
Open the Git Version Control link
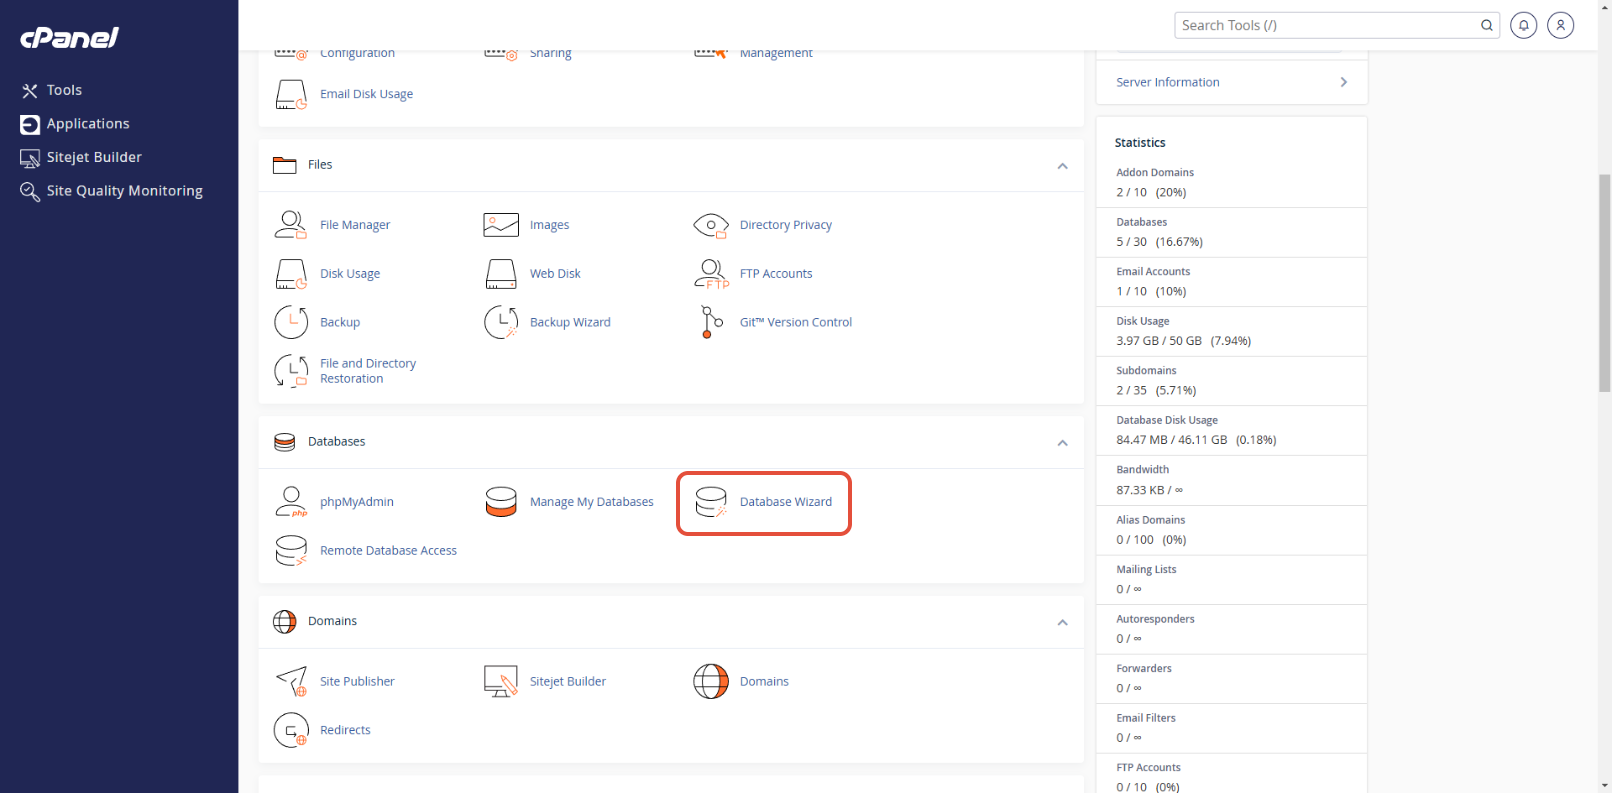796,322
